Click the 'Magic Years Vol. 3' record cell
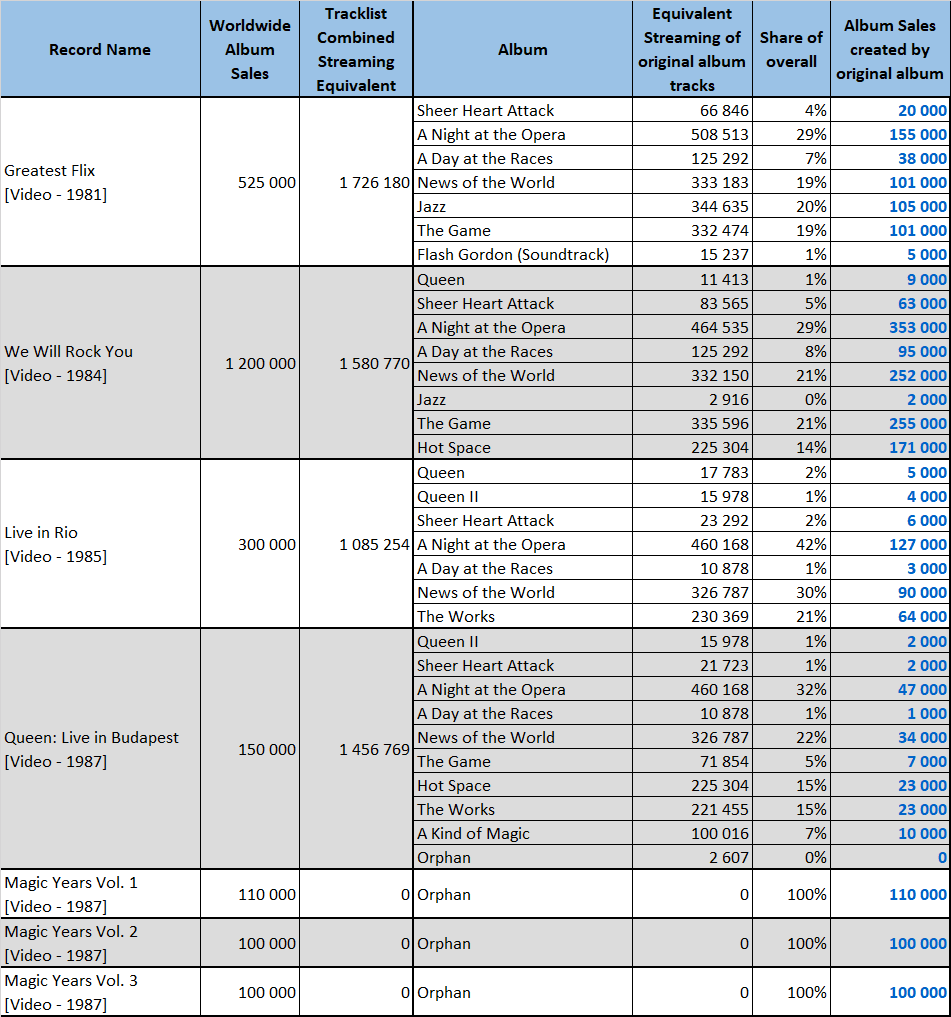 (100, 992)
